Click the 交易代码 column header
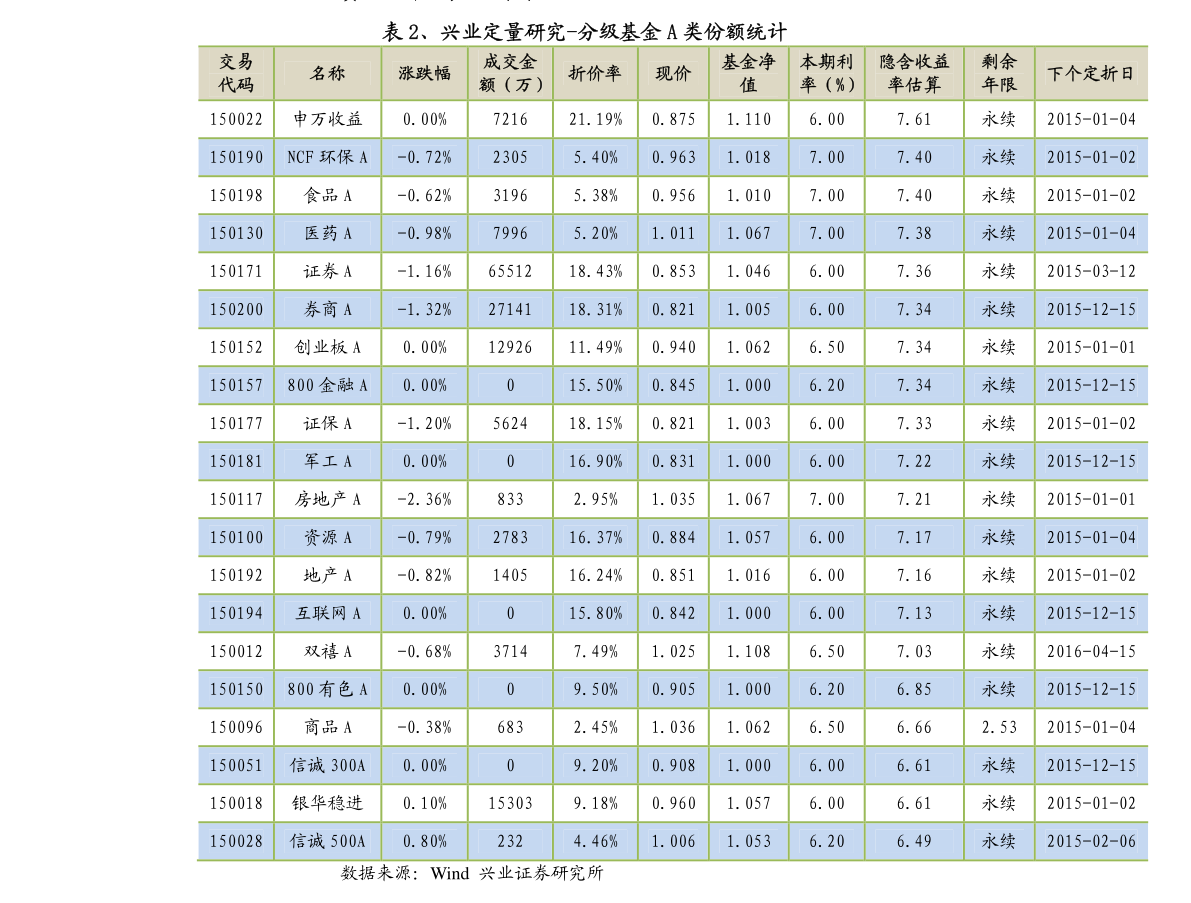The image size is (1191, 903). tap(236, 73)
